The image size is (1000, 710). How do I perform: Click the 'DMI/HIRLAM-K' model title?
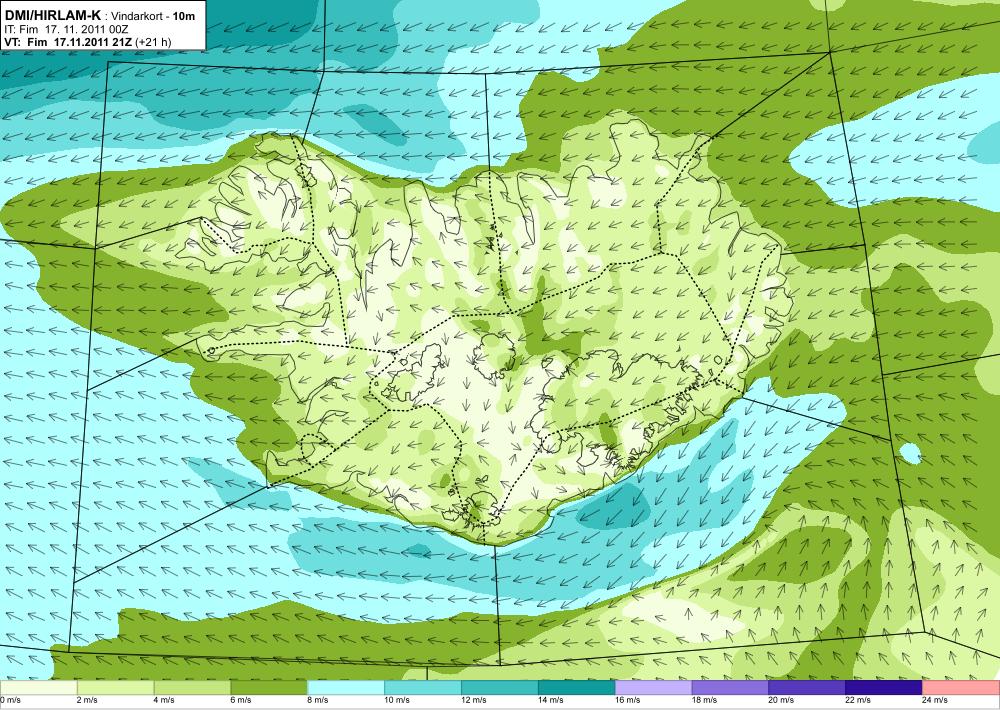[x=52, y=15]
